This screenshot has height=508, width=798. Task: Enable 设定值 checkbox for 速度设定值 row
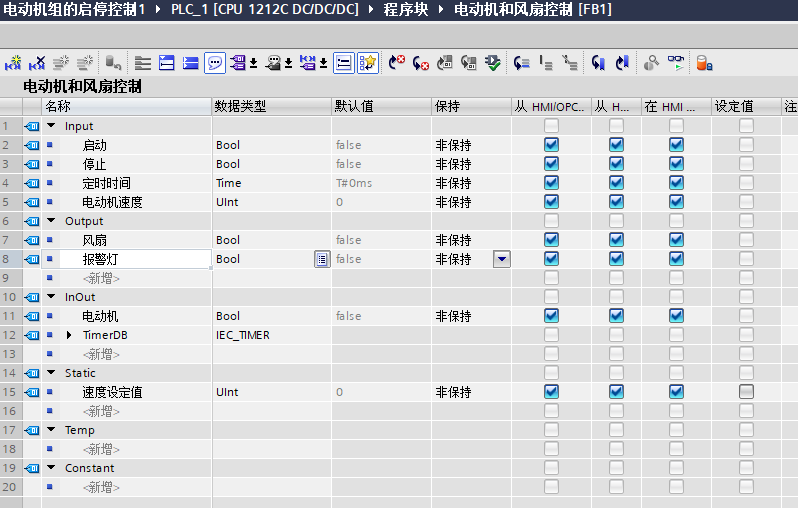[746, 392]
